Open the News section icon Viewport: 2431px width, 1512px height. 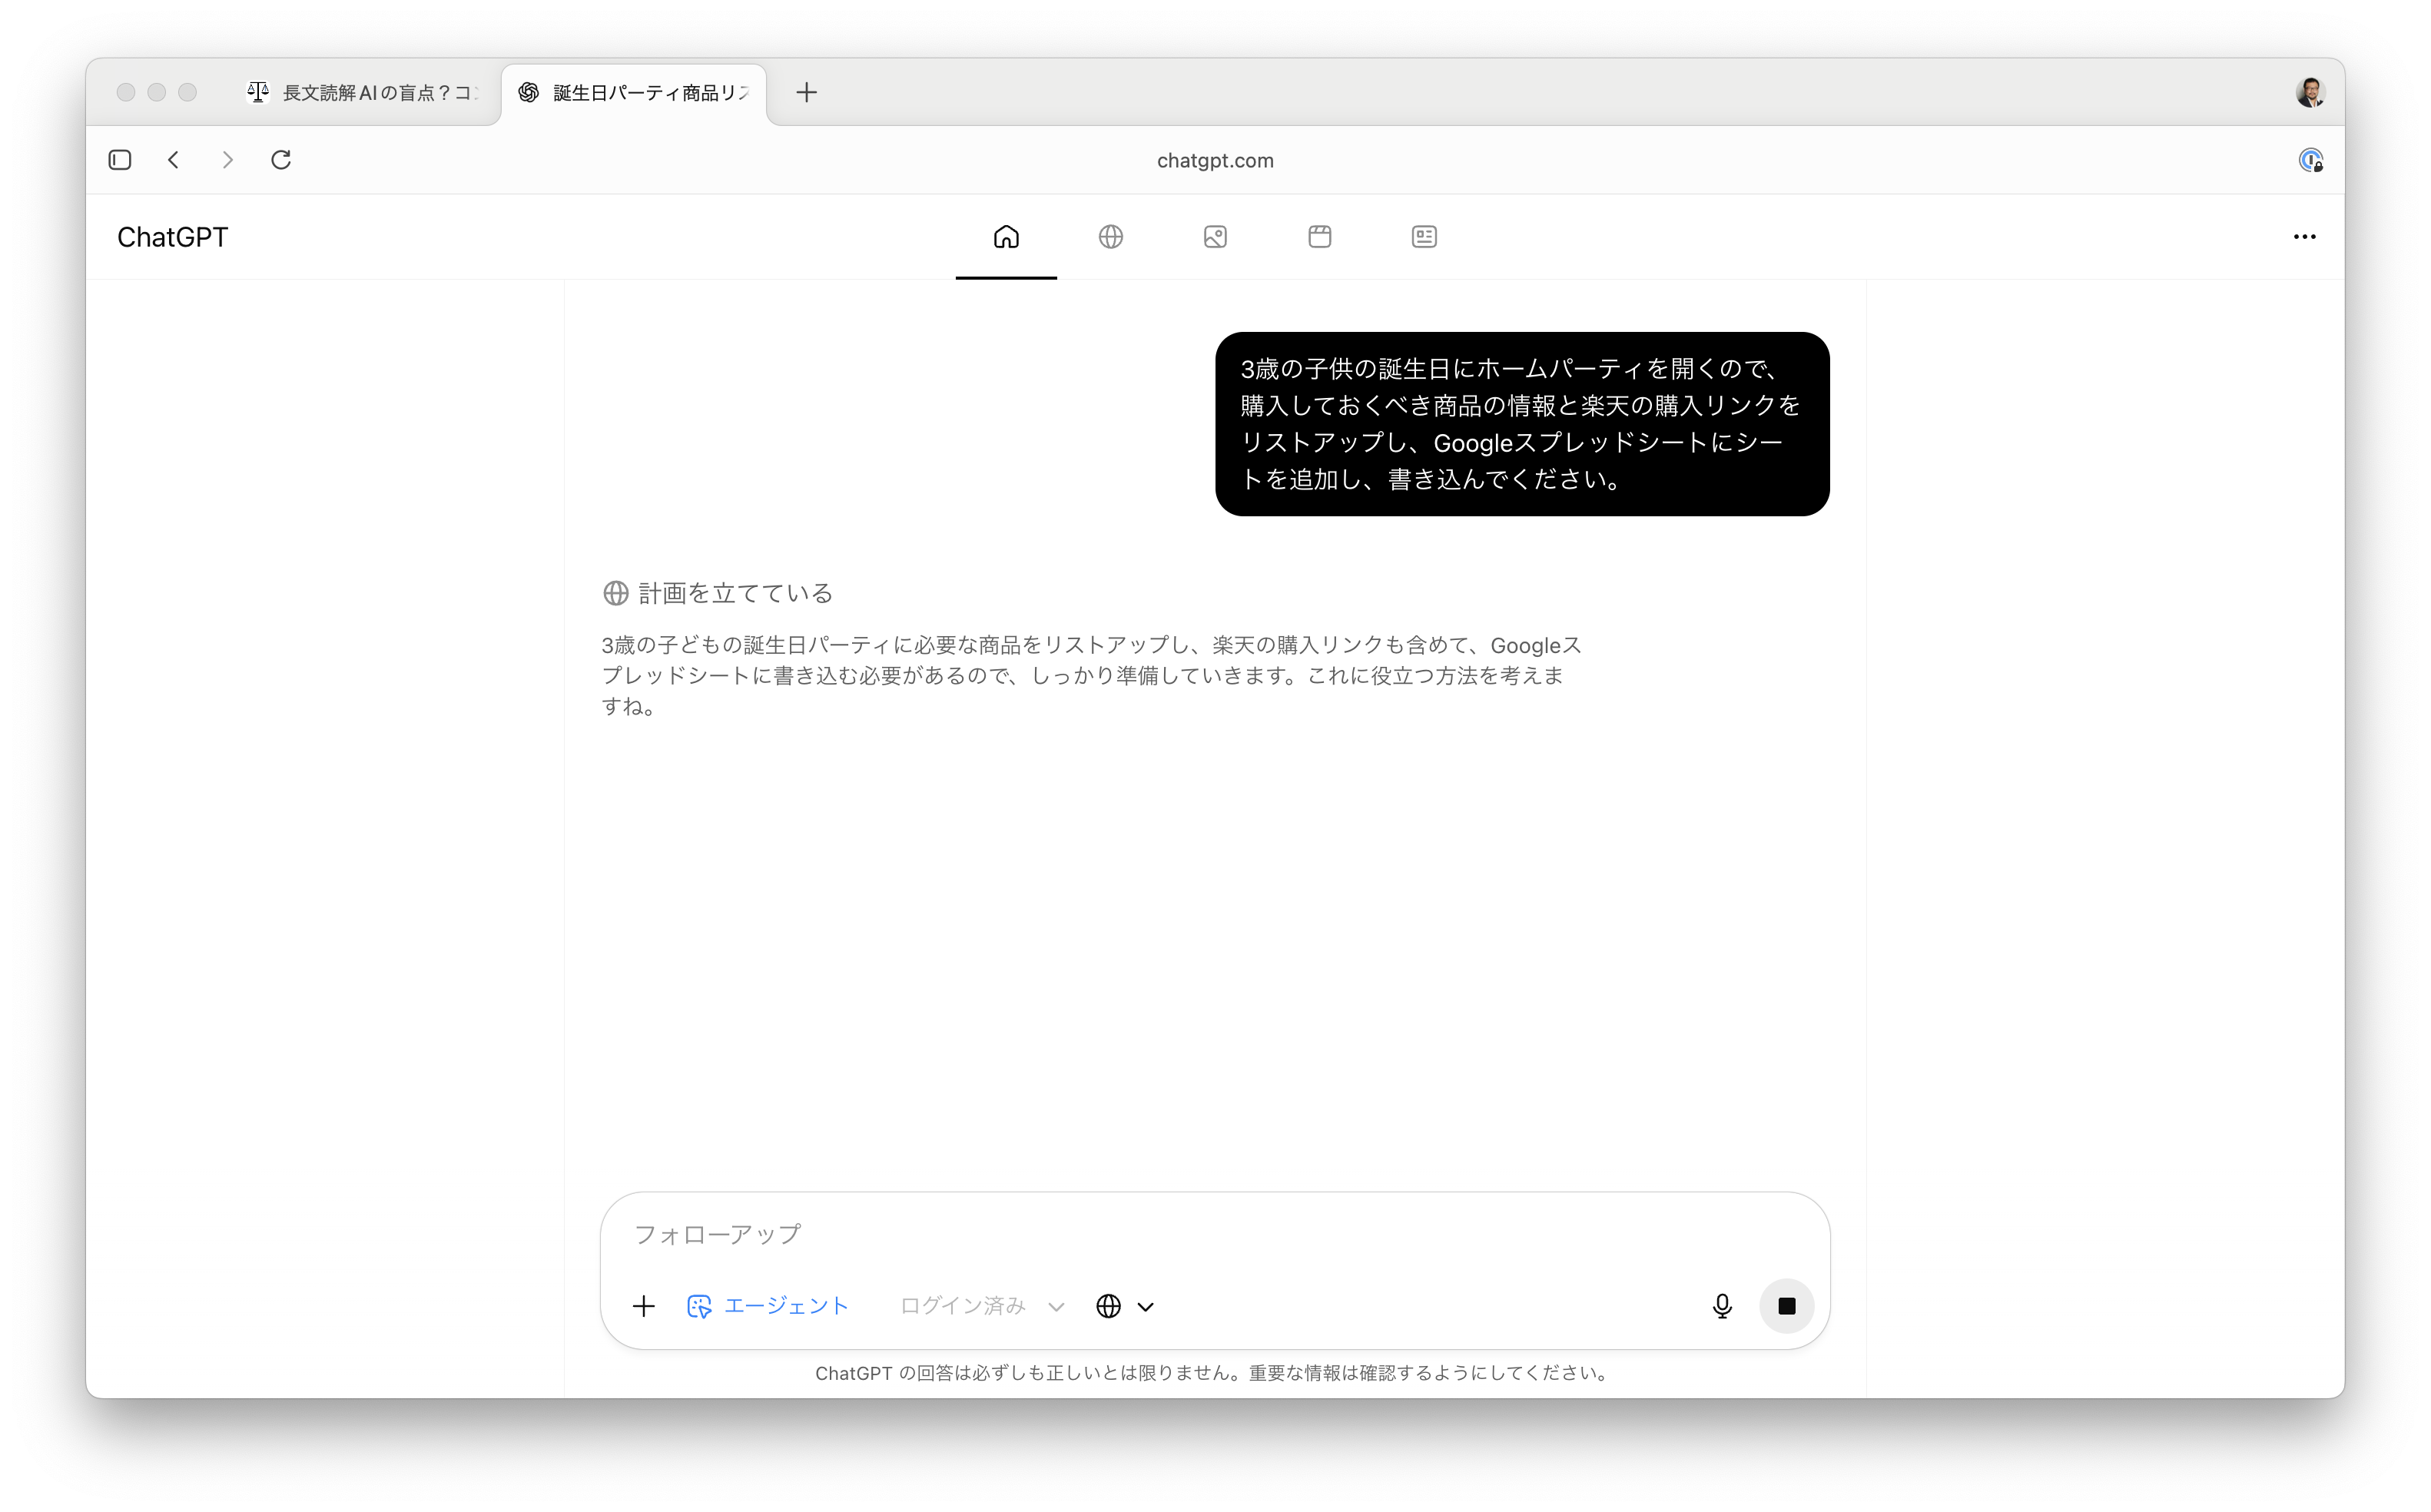[x=1423, y=237]
